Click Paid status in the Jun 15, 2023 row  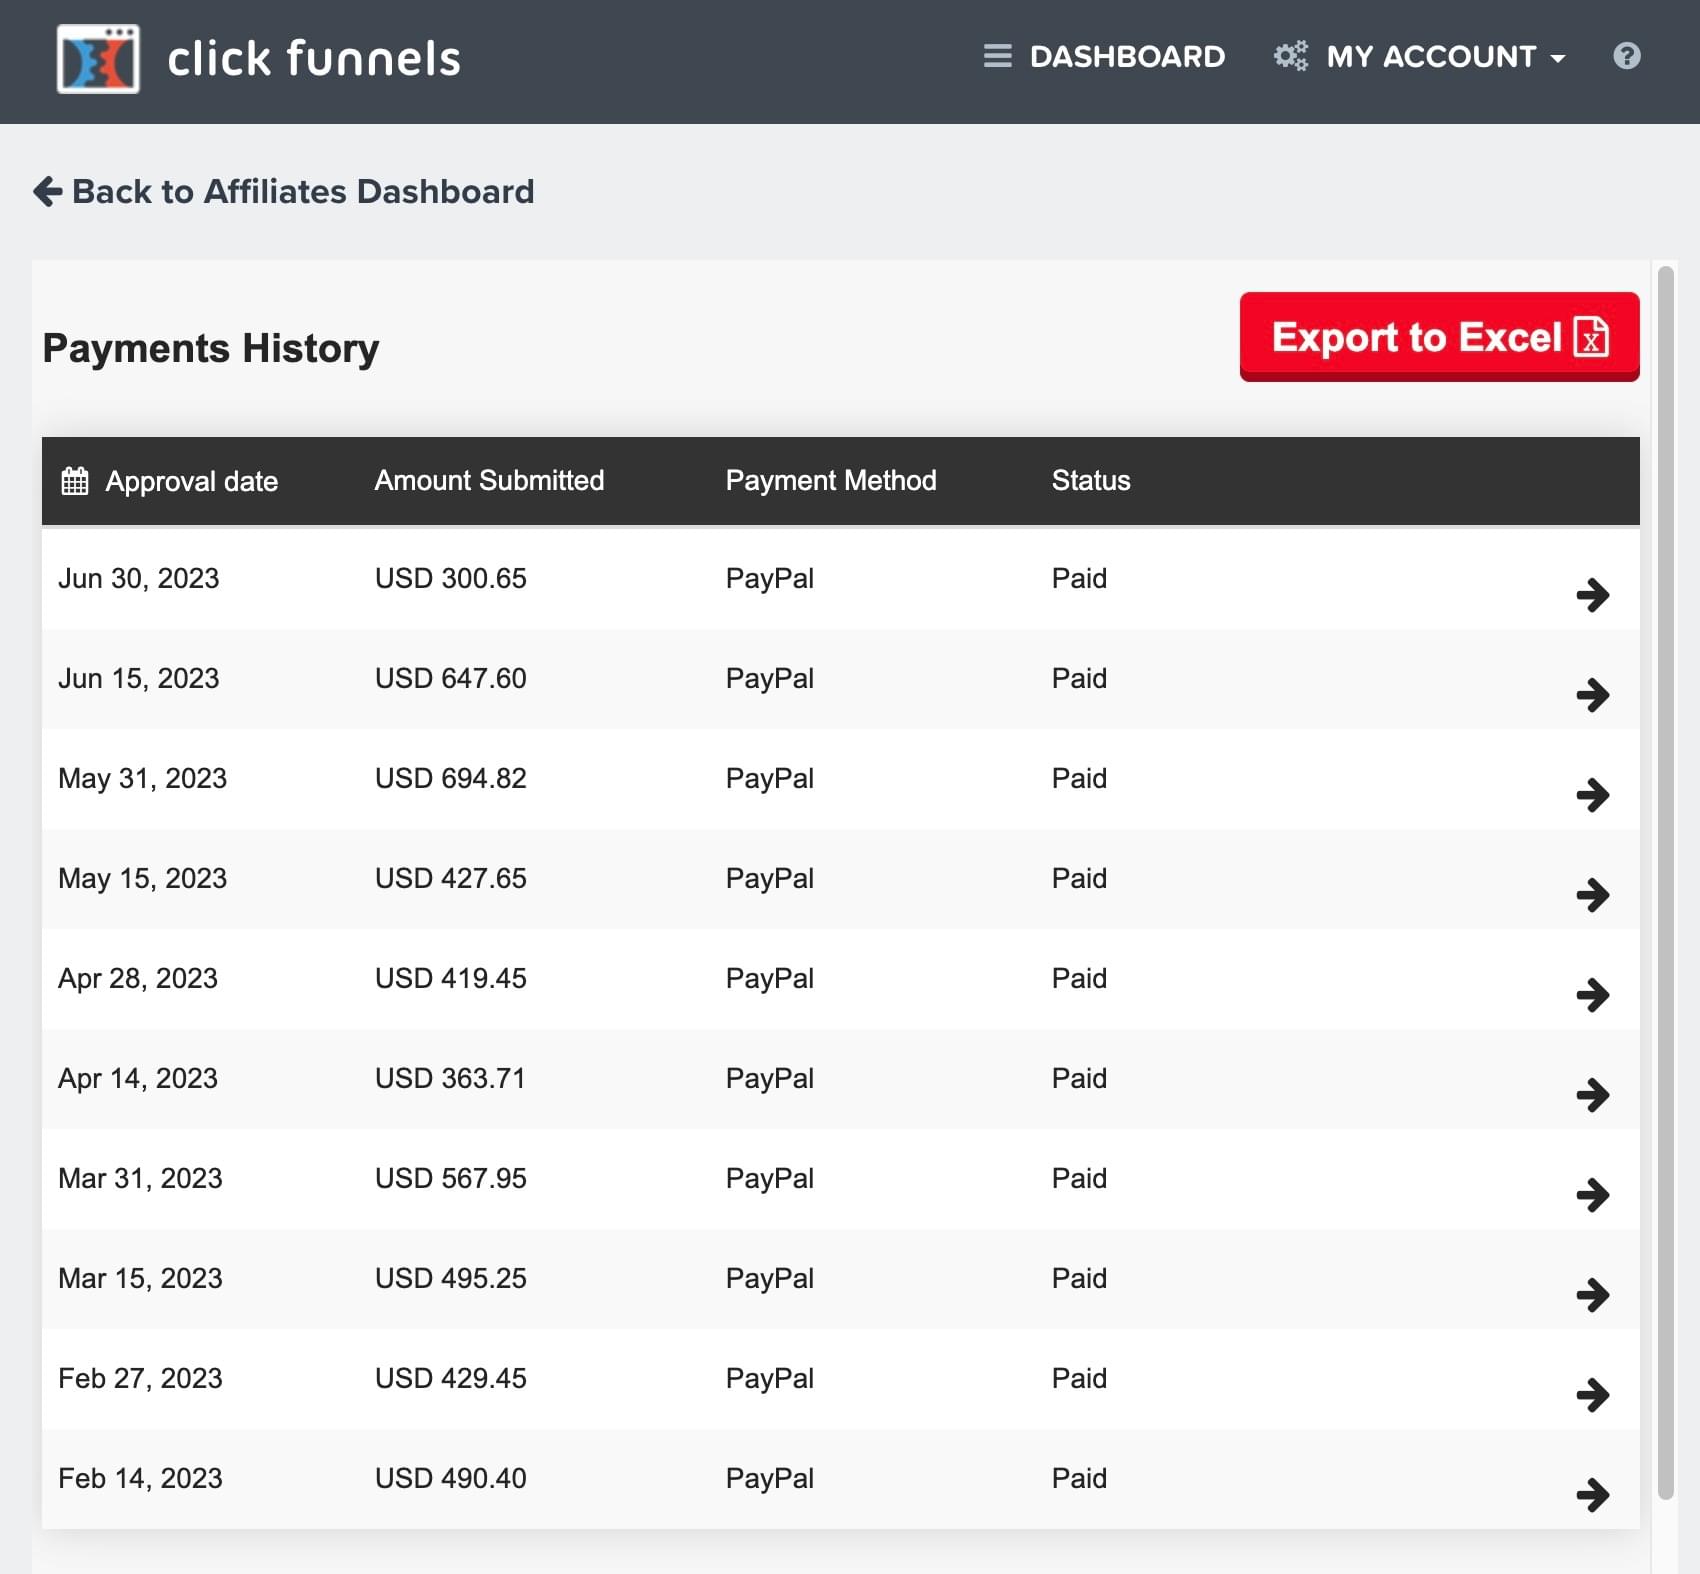pyautogui.click(x=1079, y=678)
